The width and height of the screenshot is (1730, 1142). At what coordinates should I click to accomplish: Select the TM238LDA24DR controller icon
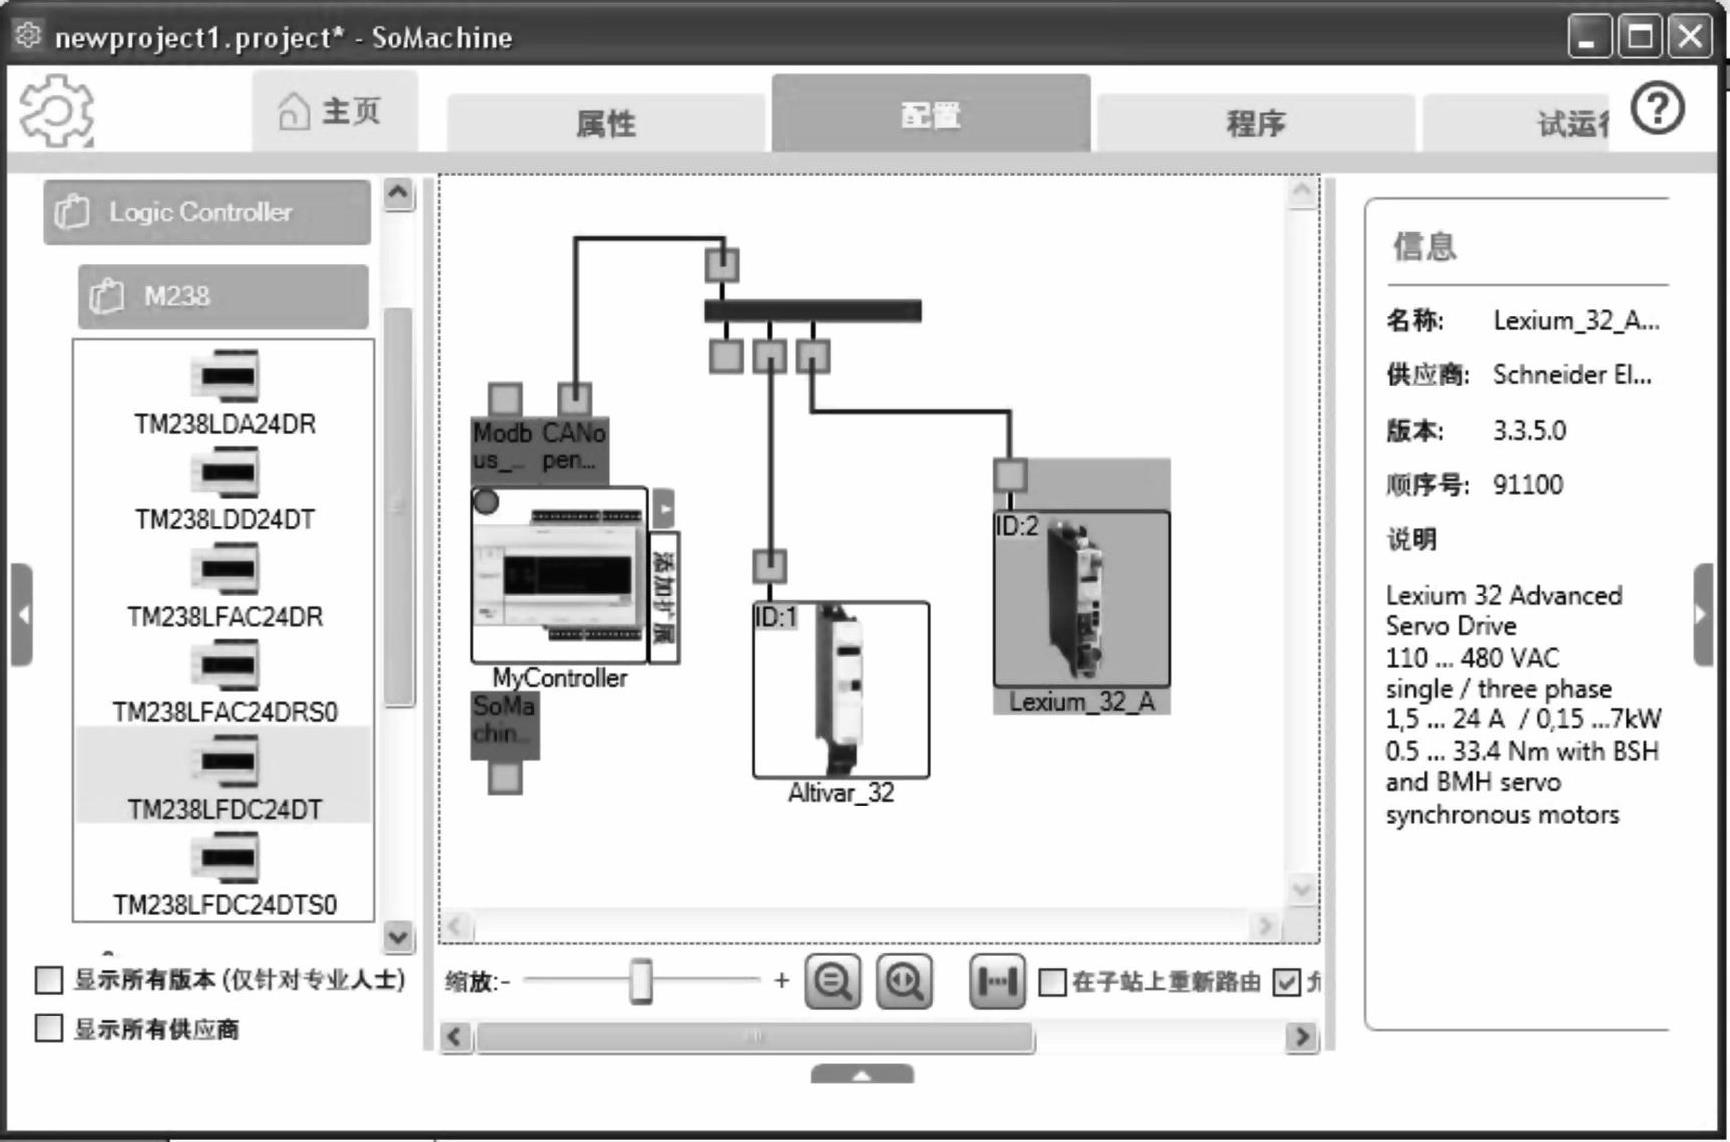(226, 377)
